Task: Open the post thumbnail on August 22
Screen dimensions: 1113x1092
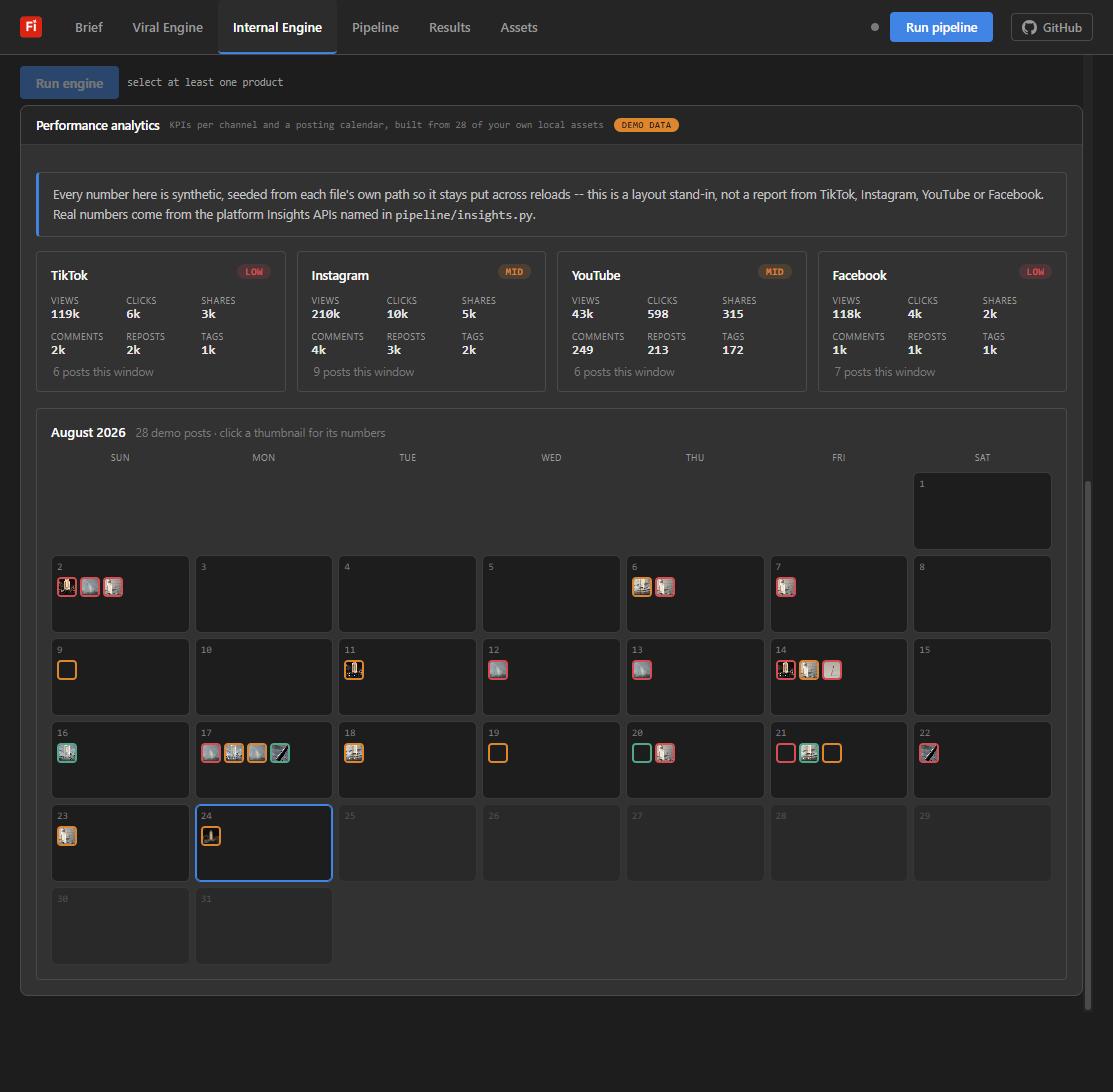Action: (929, 753)
